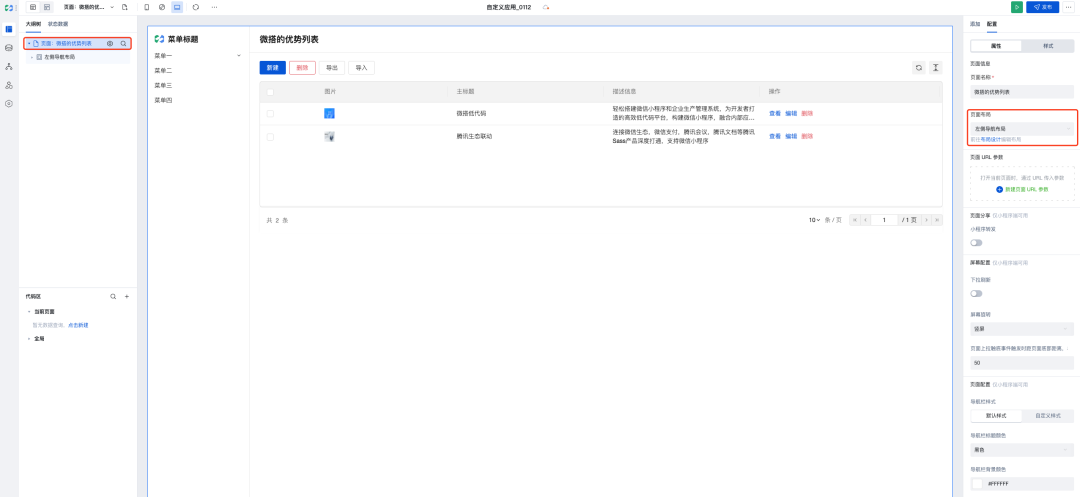Screen dimensions: 1080x497
Task: Select 自定义样式 for the navigation bar style
Action: tap(1048, 415)
